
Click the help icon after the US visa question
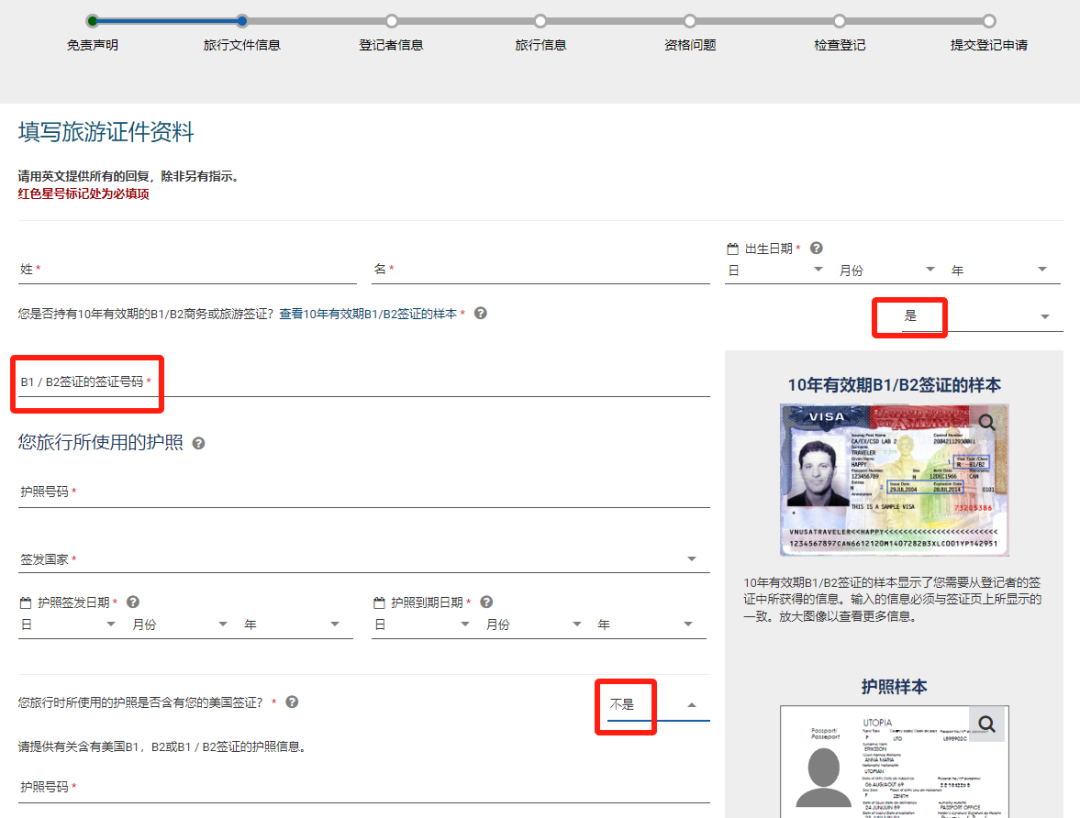coord(291,702)
